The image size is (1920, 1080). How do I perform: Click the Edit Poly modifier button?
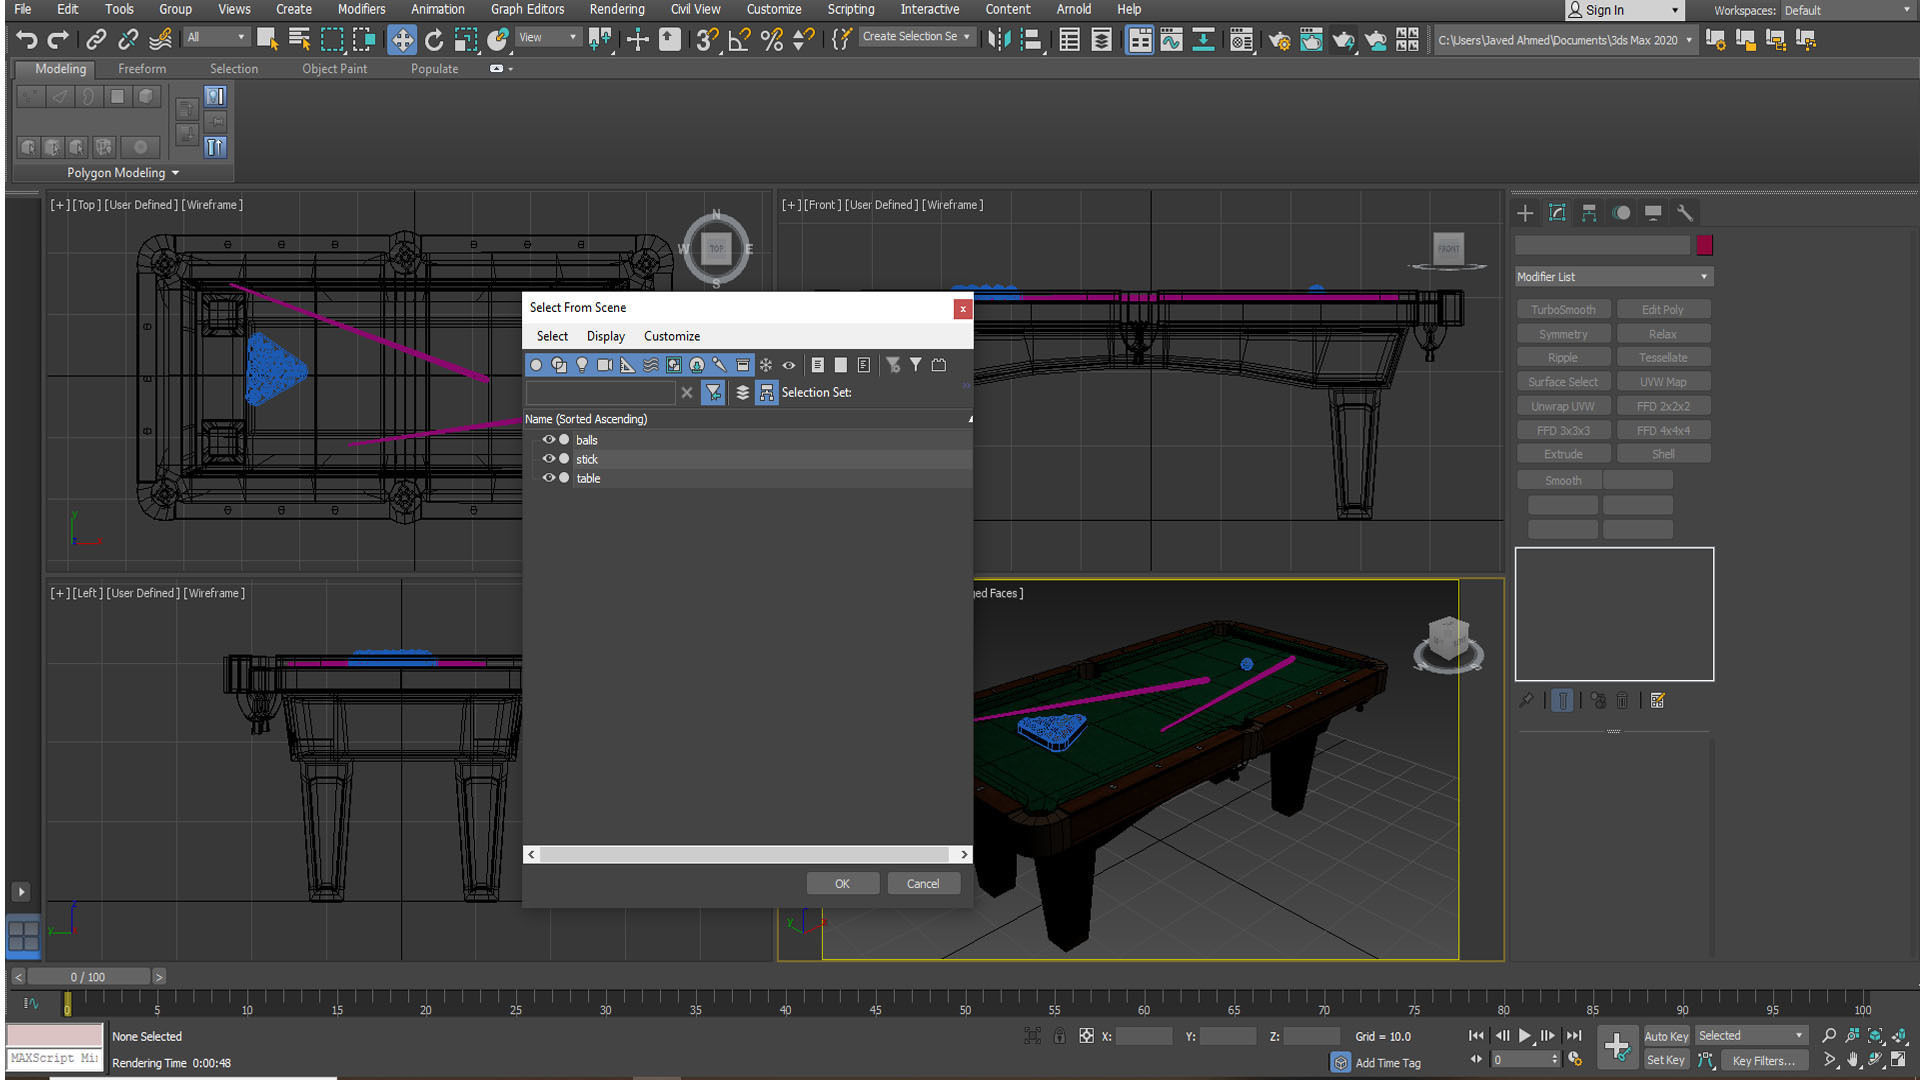point(1663,310)
